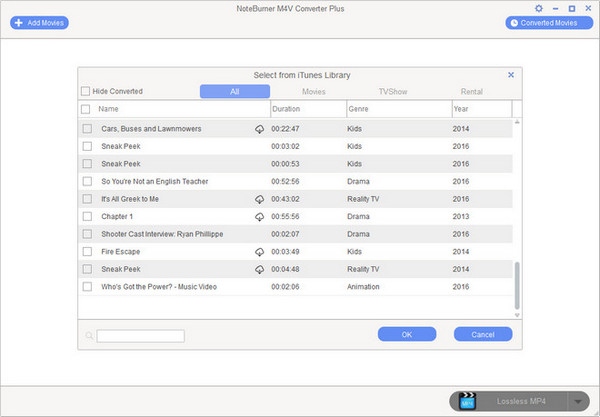Click the scroll down arrow of the list
Screen dimensions: 600x417
tap(517, 315)
